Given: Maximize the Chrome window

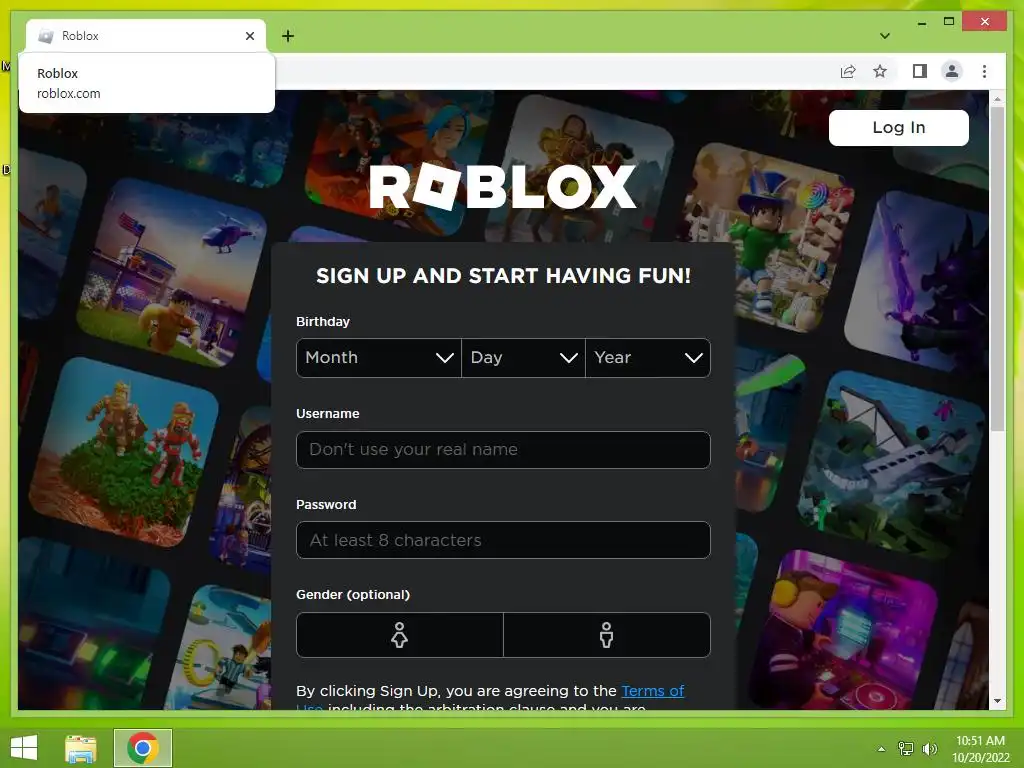Looking at the screenshot, I should tap(949, 22).
